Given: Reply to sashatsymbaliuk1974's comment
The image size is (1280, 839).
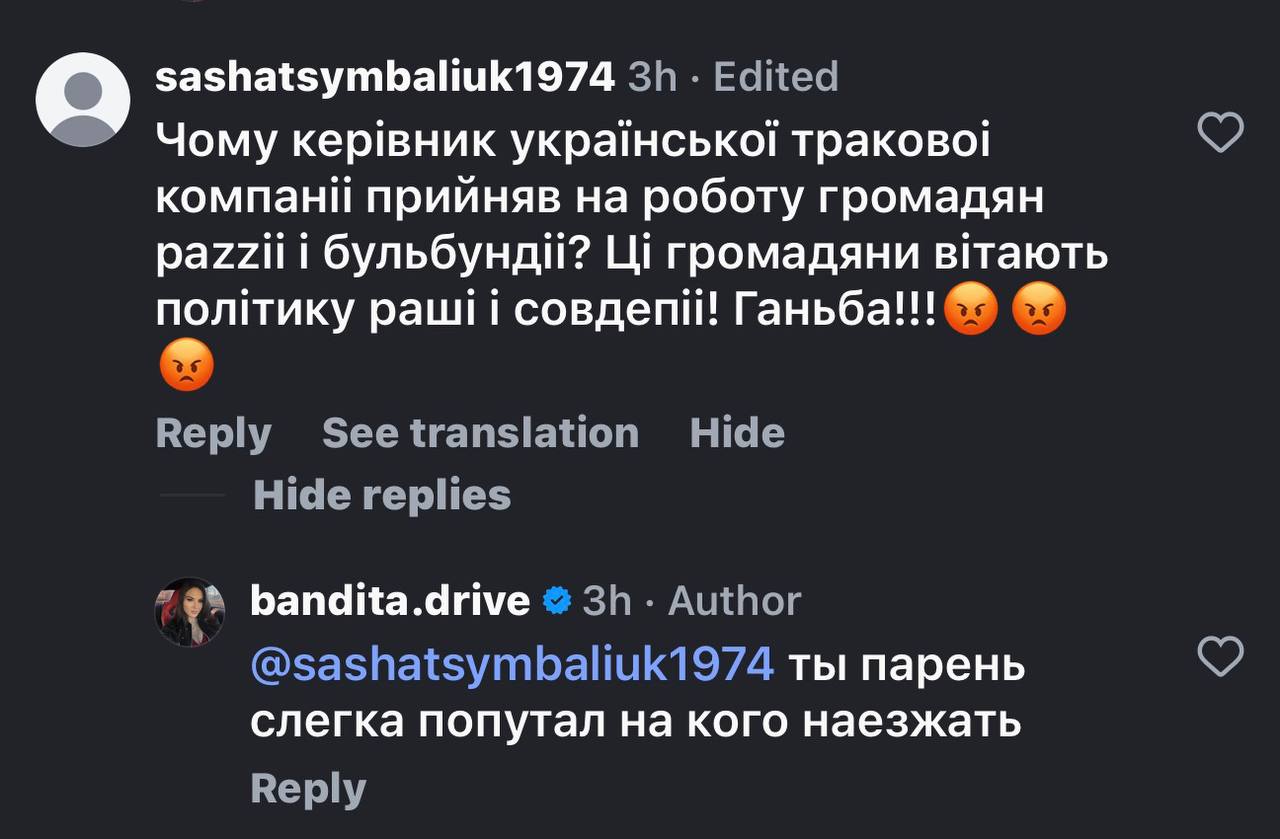Looking at the screenshot, I should pos(213,434).
